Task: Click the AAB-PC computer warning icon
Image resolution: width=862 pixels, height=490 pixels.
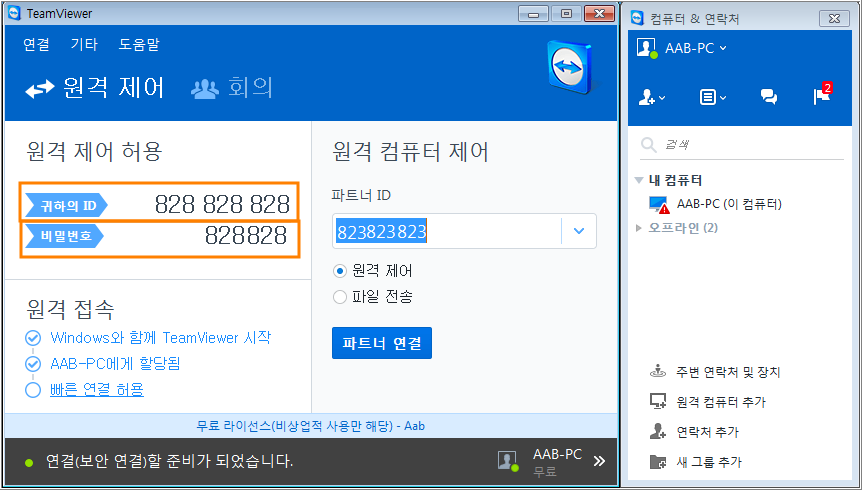Action: tap(659, 205)
